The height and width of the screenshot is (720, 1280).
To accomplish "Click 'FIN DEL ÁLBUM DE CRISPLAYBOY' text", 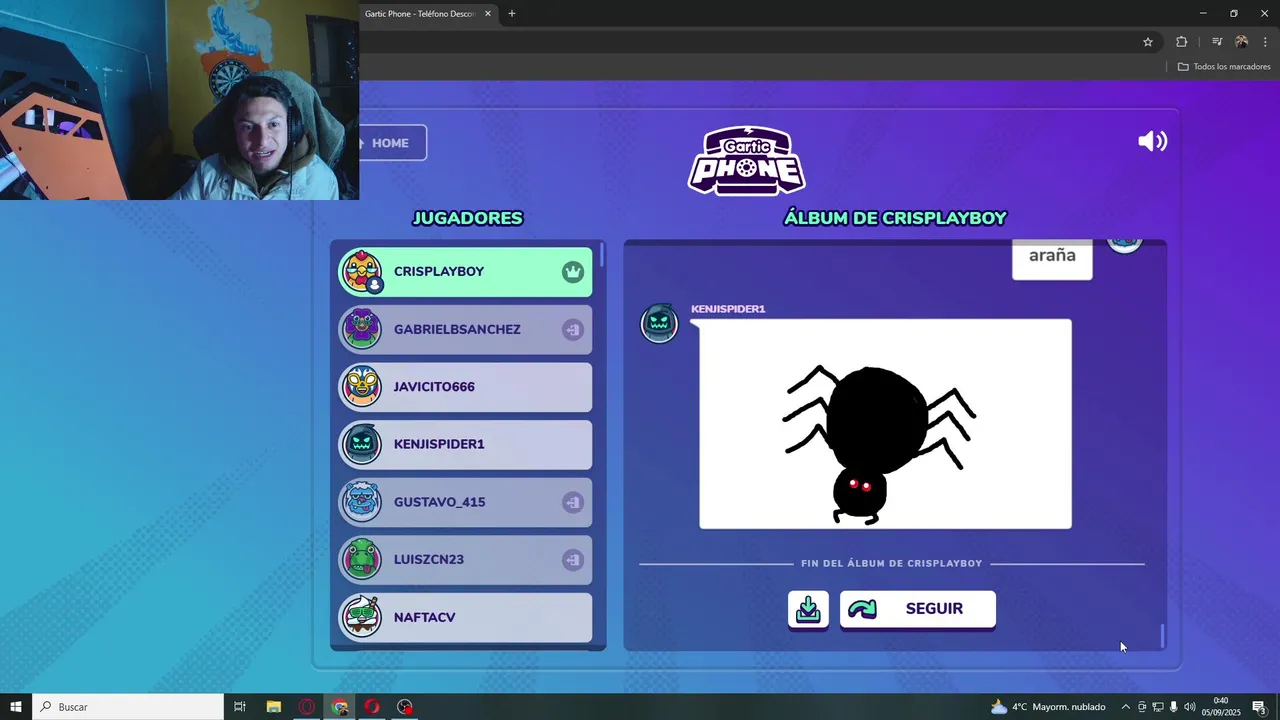I will 892,564.
